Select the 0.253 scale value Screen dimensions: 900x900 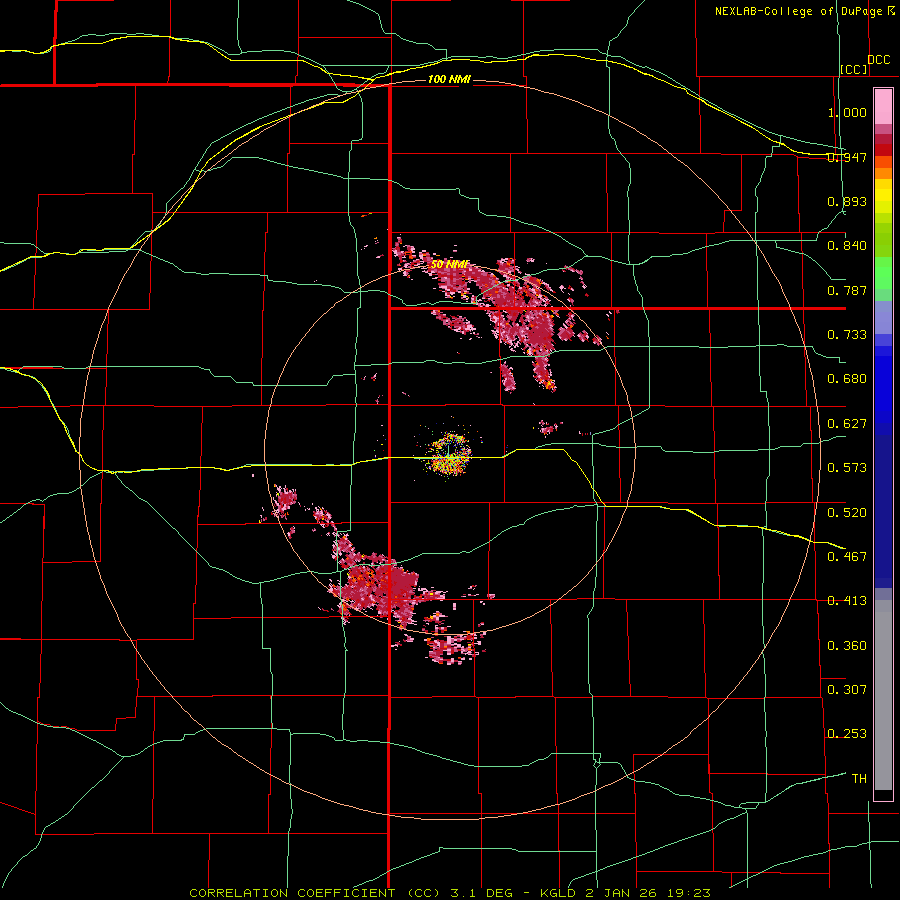click(x=847, y=734)
